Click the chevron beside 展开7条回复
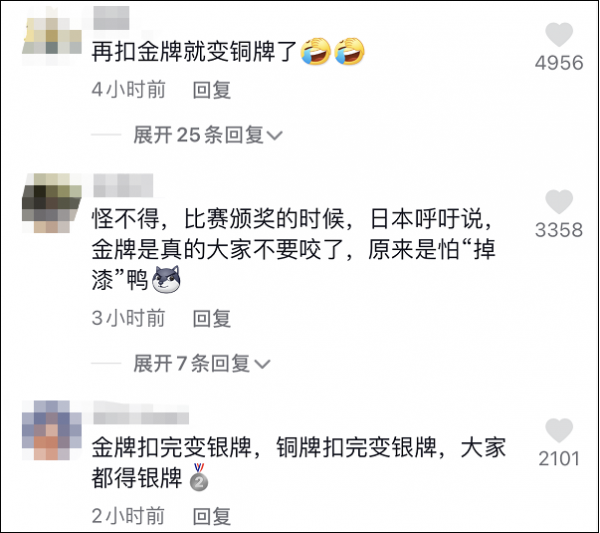Viewport: 600px width, 533px height. (262, 364)
